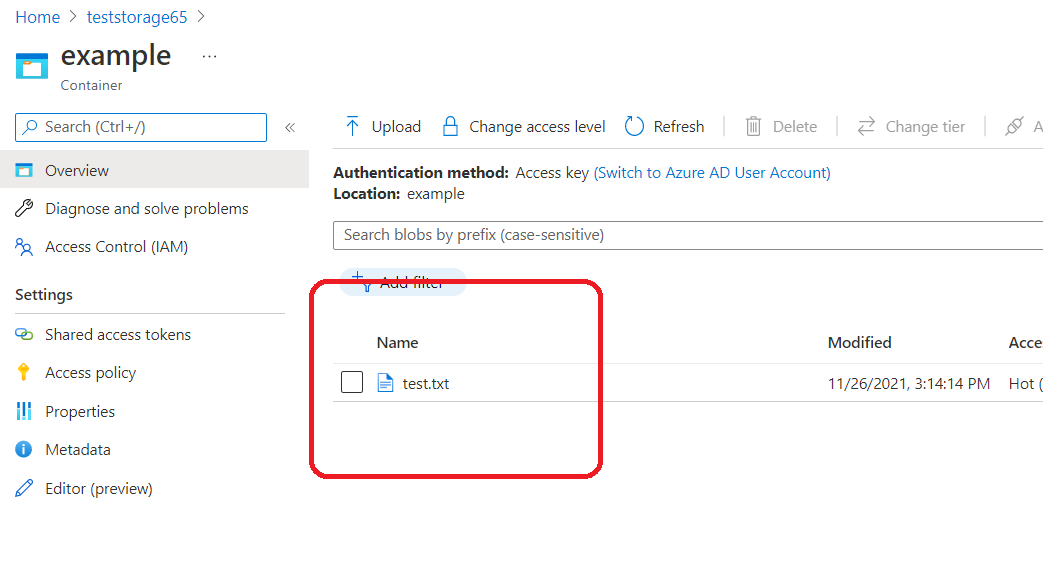Screen dimensions: 1043x581
Task: Click the wrench icon for Diagnose
Action: [24, 208]
